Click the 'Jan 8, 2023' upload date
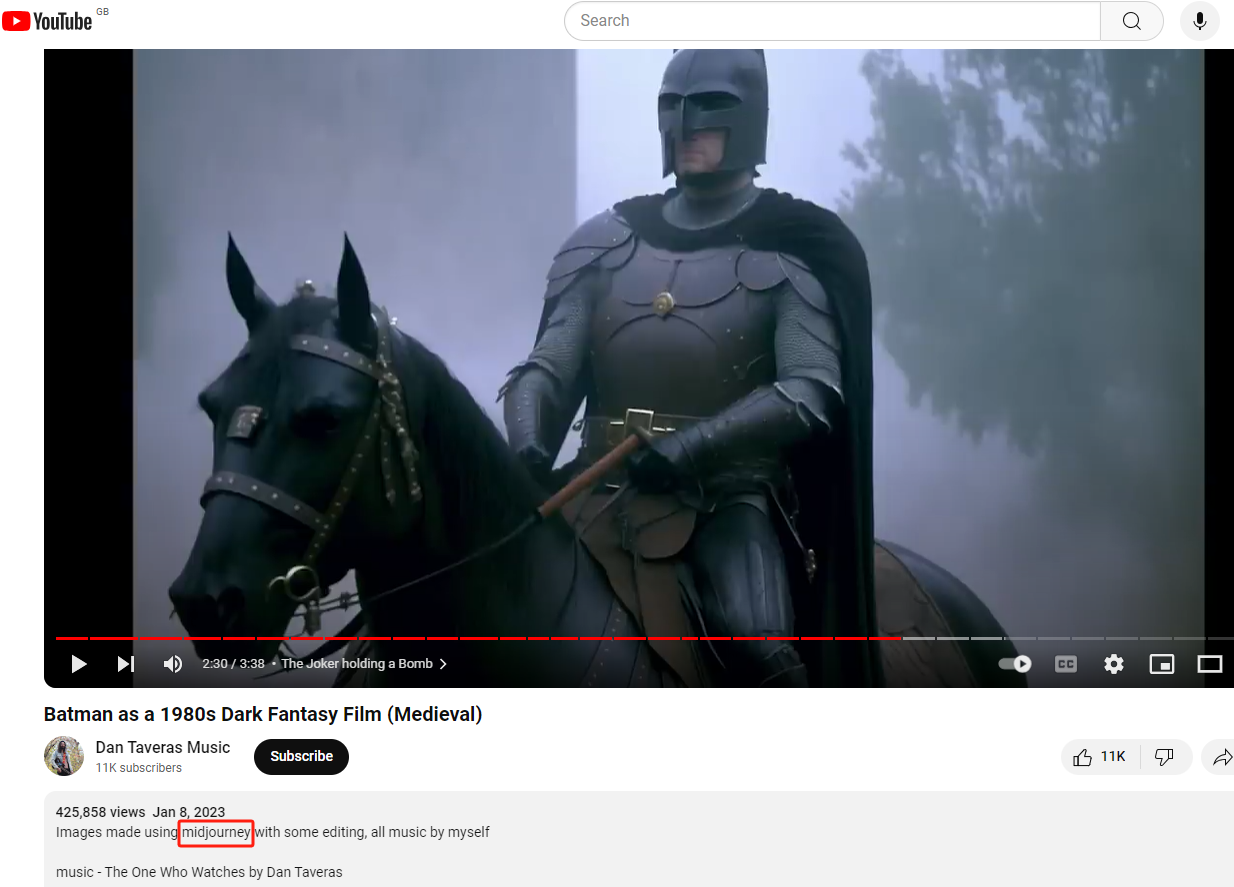 pyautogui.click(x=189, y=812)
